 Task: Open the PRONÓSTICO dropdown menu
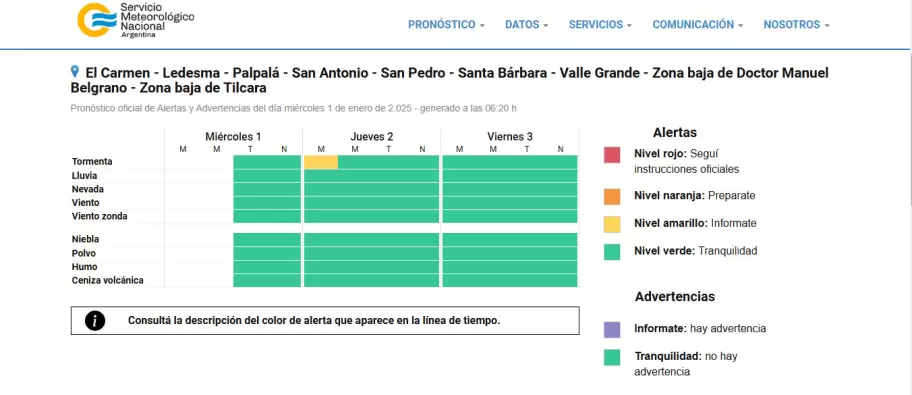[446, 24]
